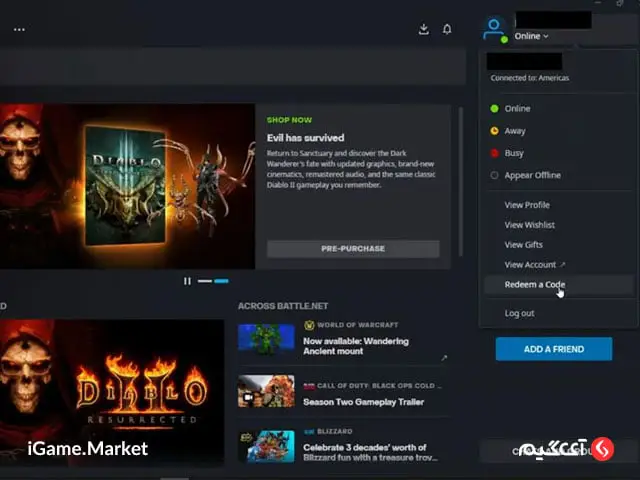
Task: Open the notifications bell
Action: (x=447, y=29)
